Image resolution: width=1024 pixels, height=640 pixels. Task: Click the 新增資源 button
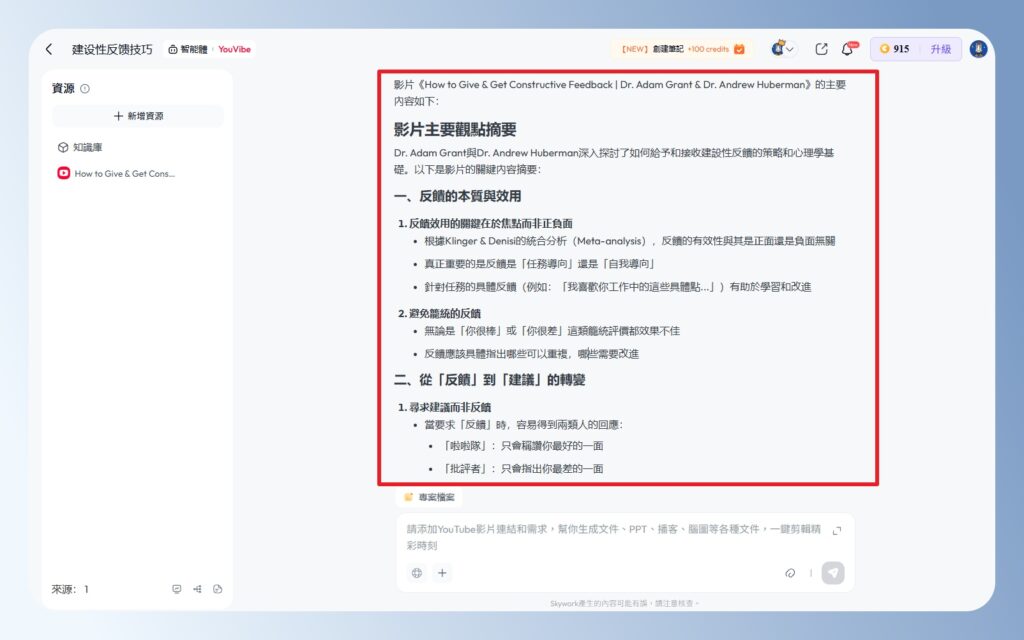coord(141,118)
